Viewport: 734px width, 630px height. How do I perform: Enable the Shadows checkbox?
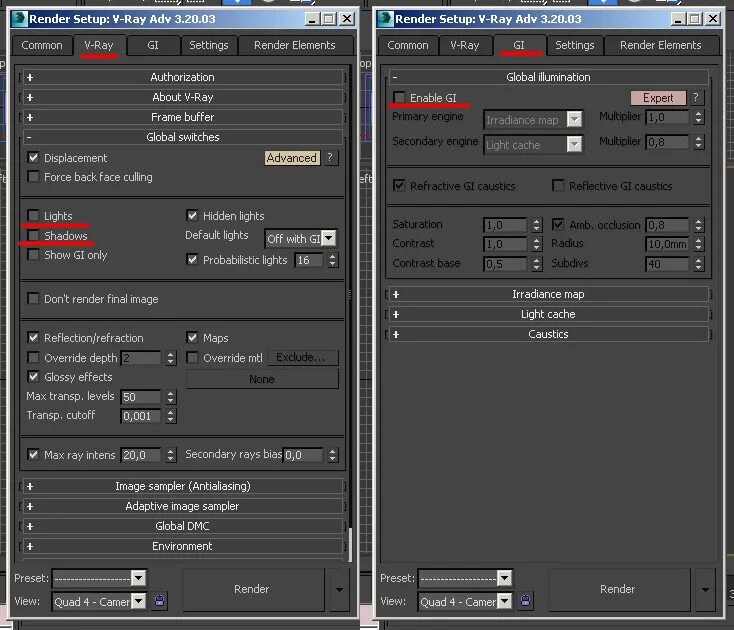pos(33,235)
